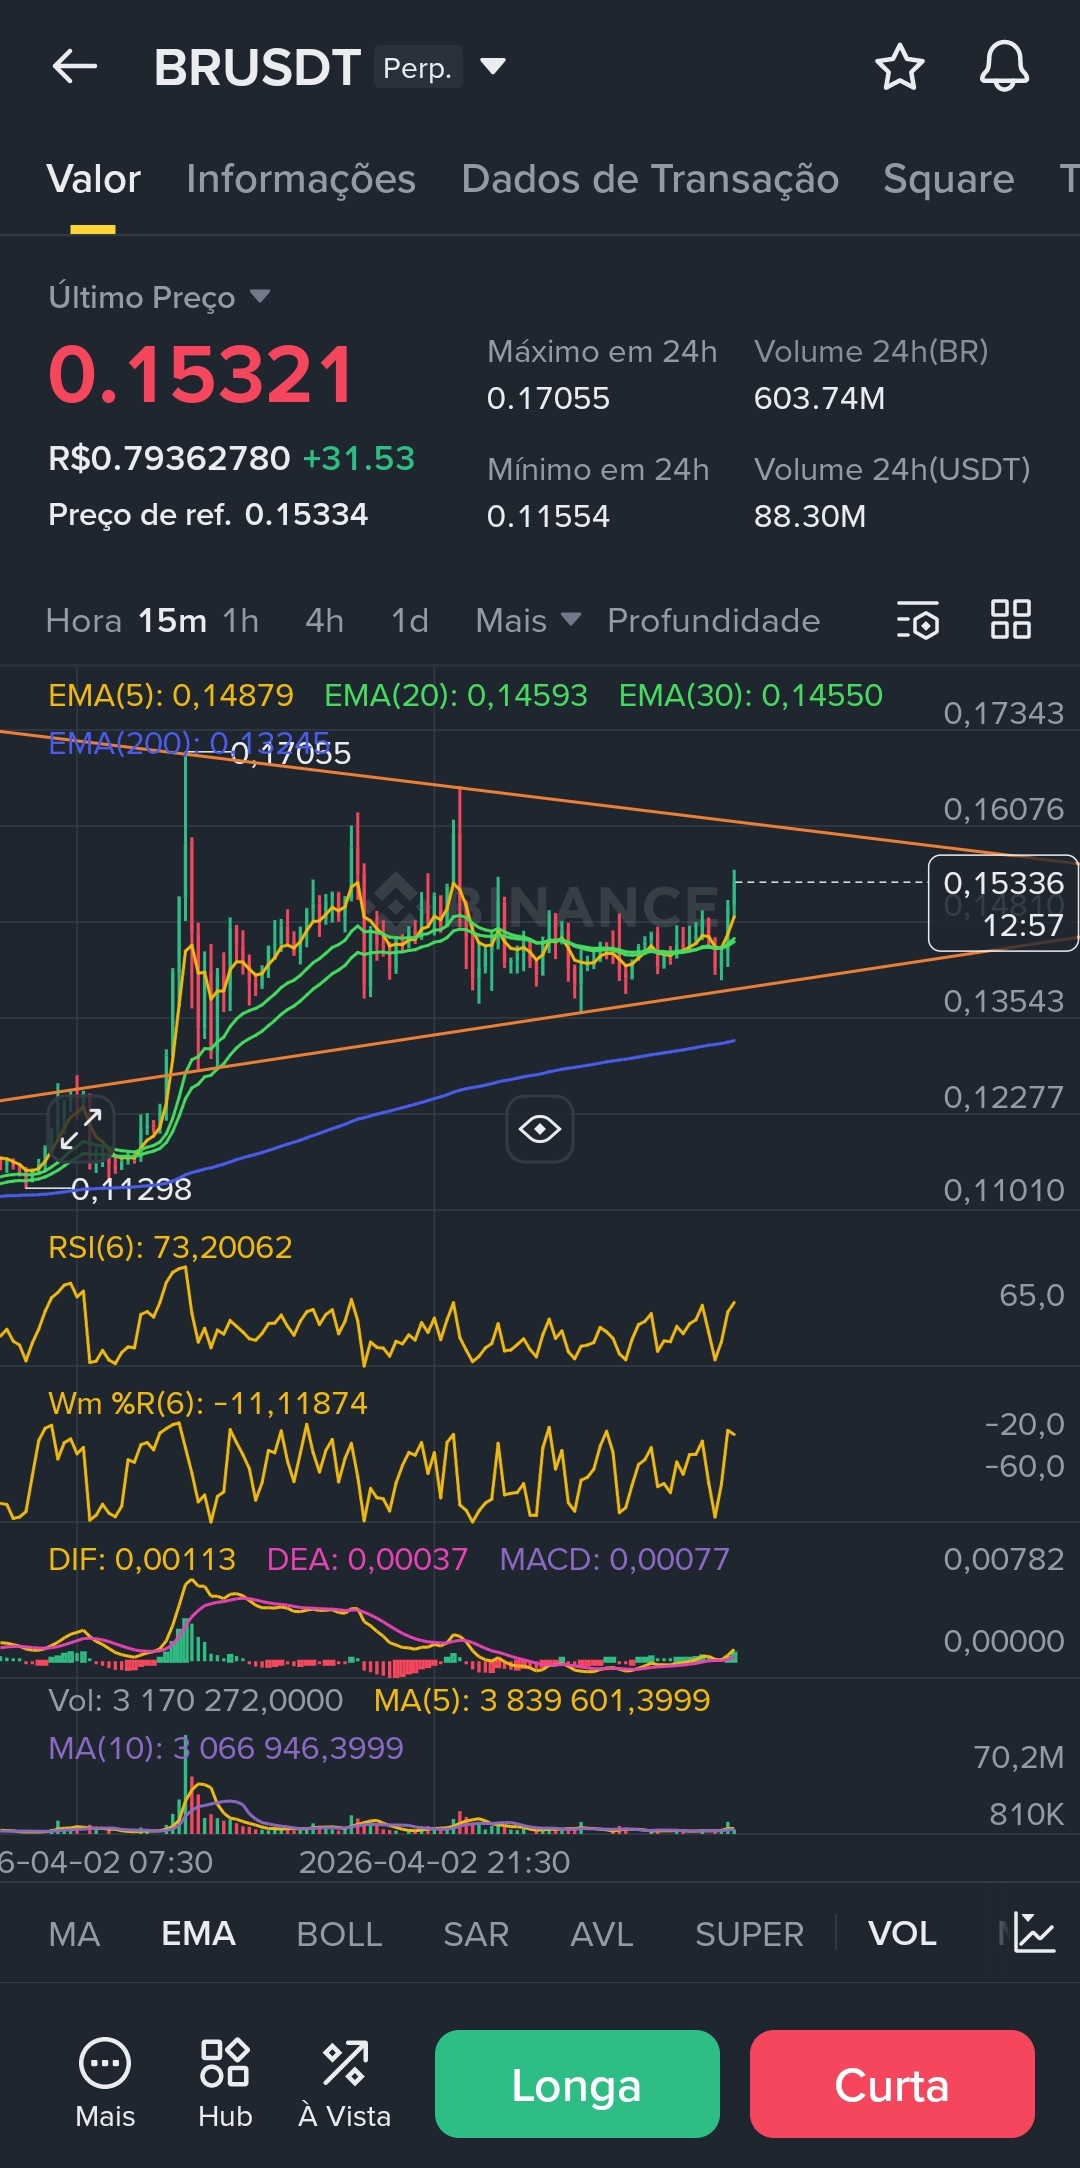Open the Profundidade depth view
Image resolution: width=1080 pixels, height=2168 pixels.
[x=714, y=620]
